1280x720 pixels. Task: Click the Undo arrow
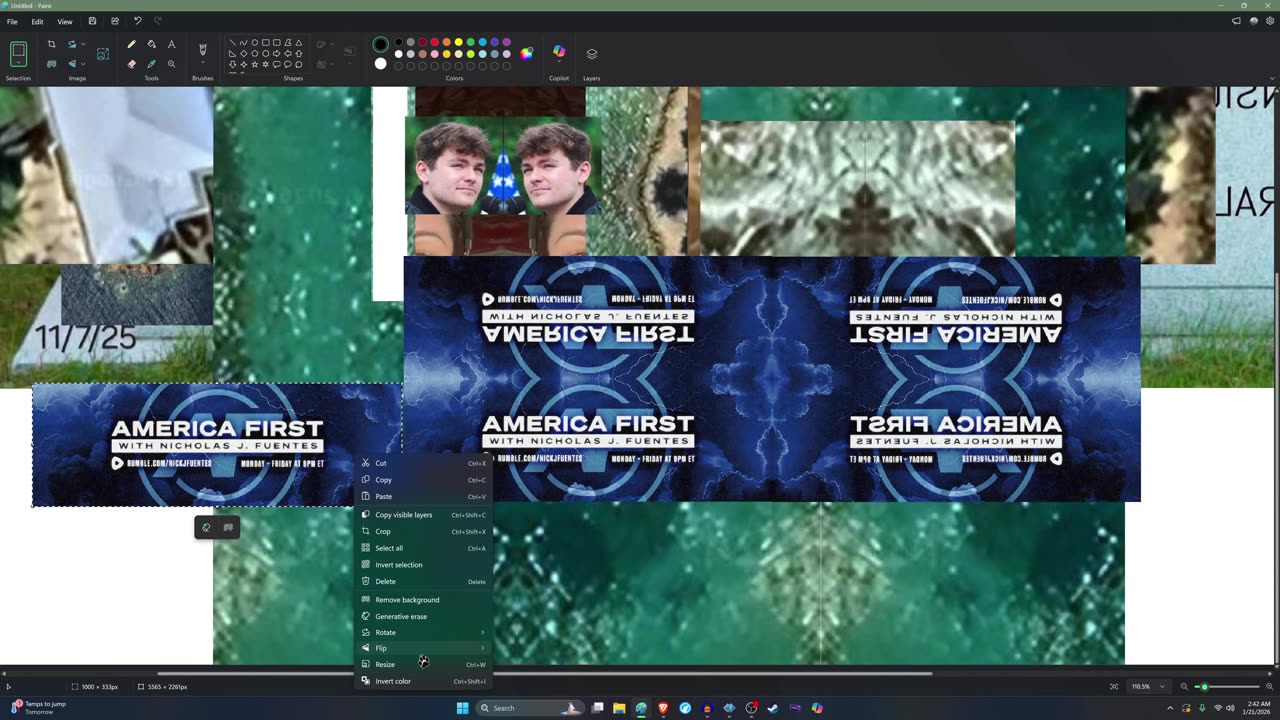click(x=137, y=21)
